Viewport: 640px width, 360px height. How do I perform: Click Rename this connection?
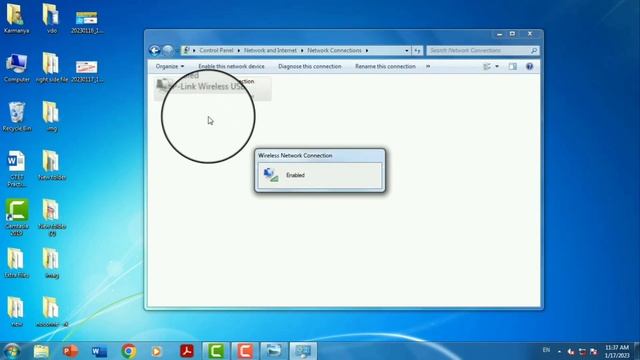click(x=385, y=66)
